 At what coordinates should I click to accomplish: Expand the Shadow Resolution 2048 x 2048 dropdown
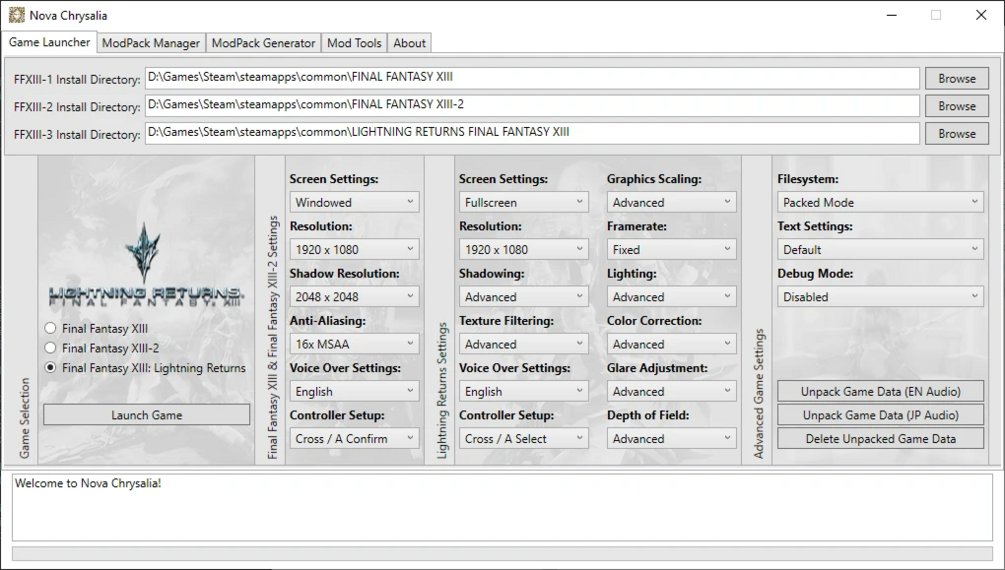pyautogui.click(x=354, y=297)
